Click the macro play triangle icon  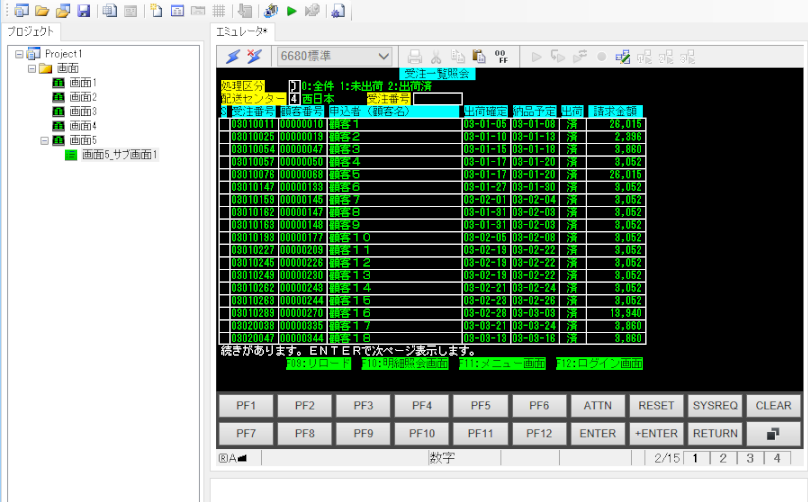[536, 57]
